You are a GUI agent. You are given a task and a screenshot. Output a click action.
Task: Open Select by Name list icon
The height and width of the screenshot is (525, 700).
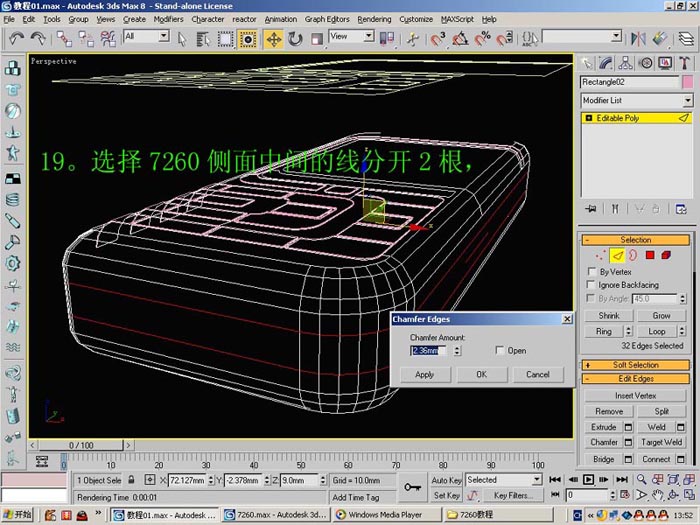tap(203, 39)
